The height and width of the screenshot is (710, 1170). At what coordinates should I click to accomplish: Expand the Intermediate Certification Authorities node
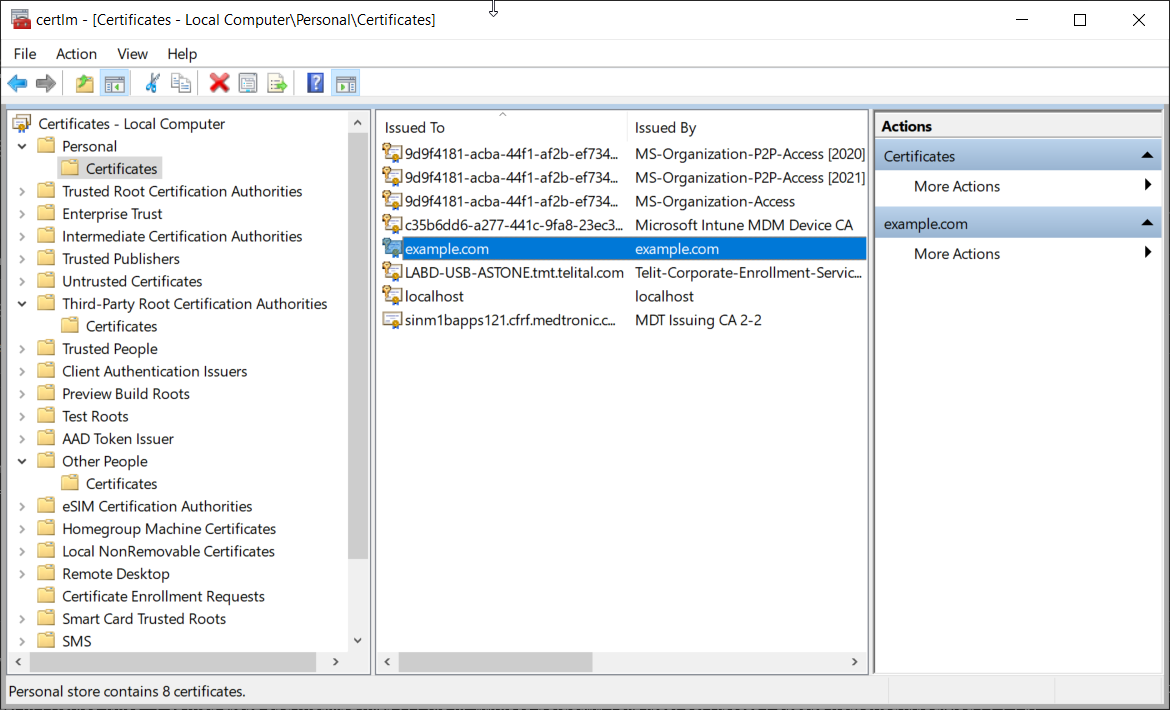tap(21, 235)
